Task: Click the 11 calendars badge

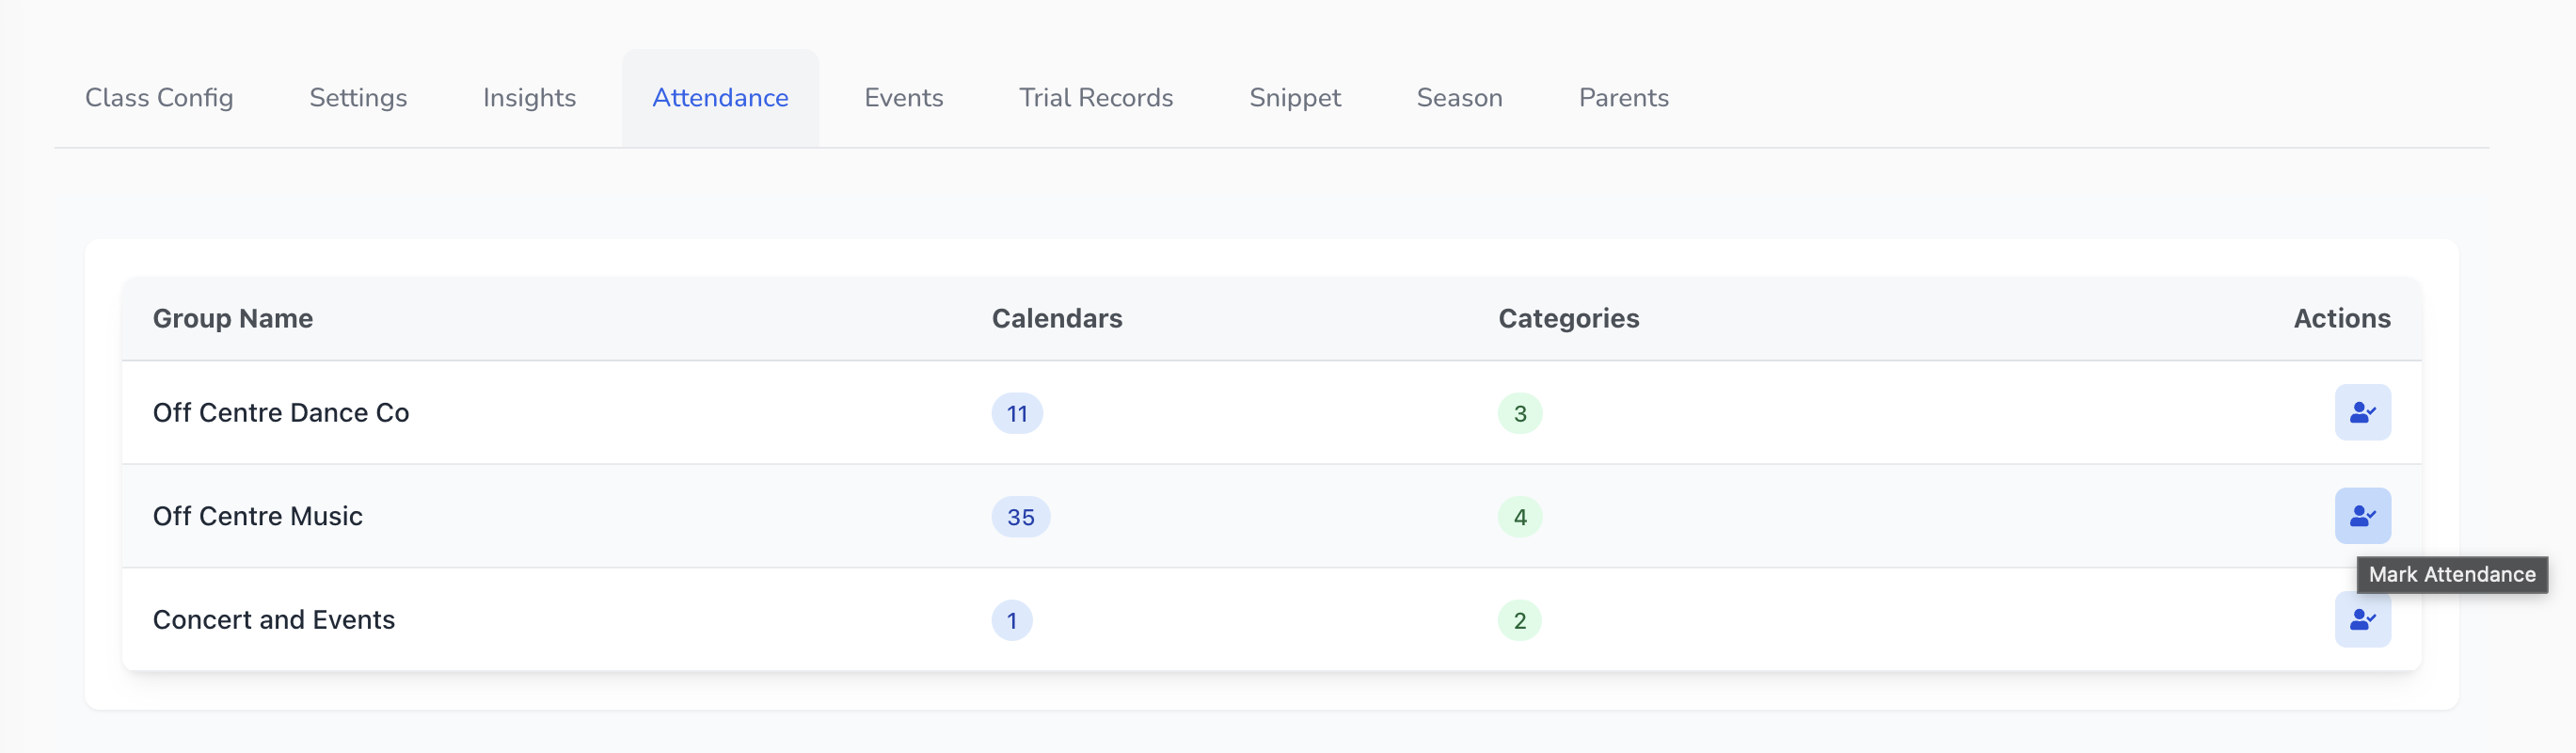Action: tap(1017, 413)
